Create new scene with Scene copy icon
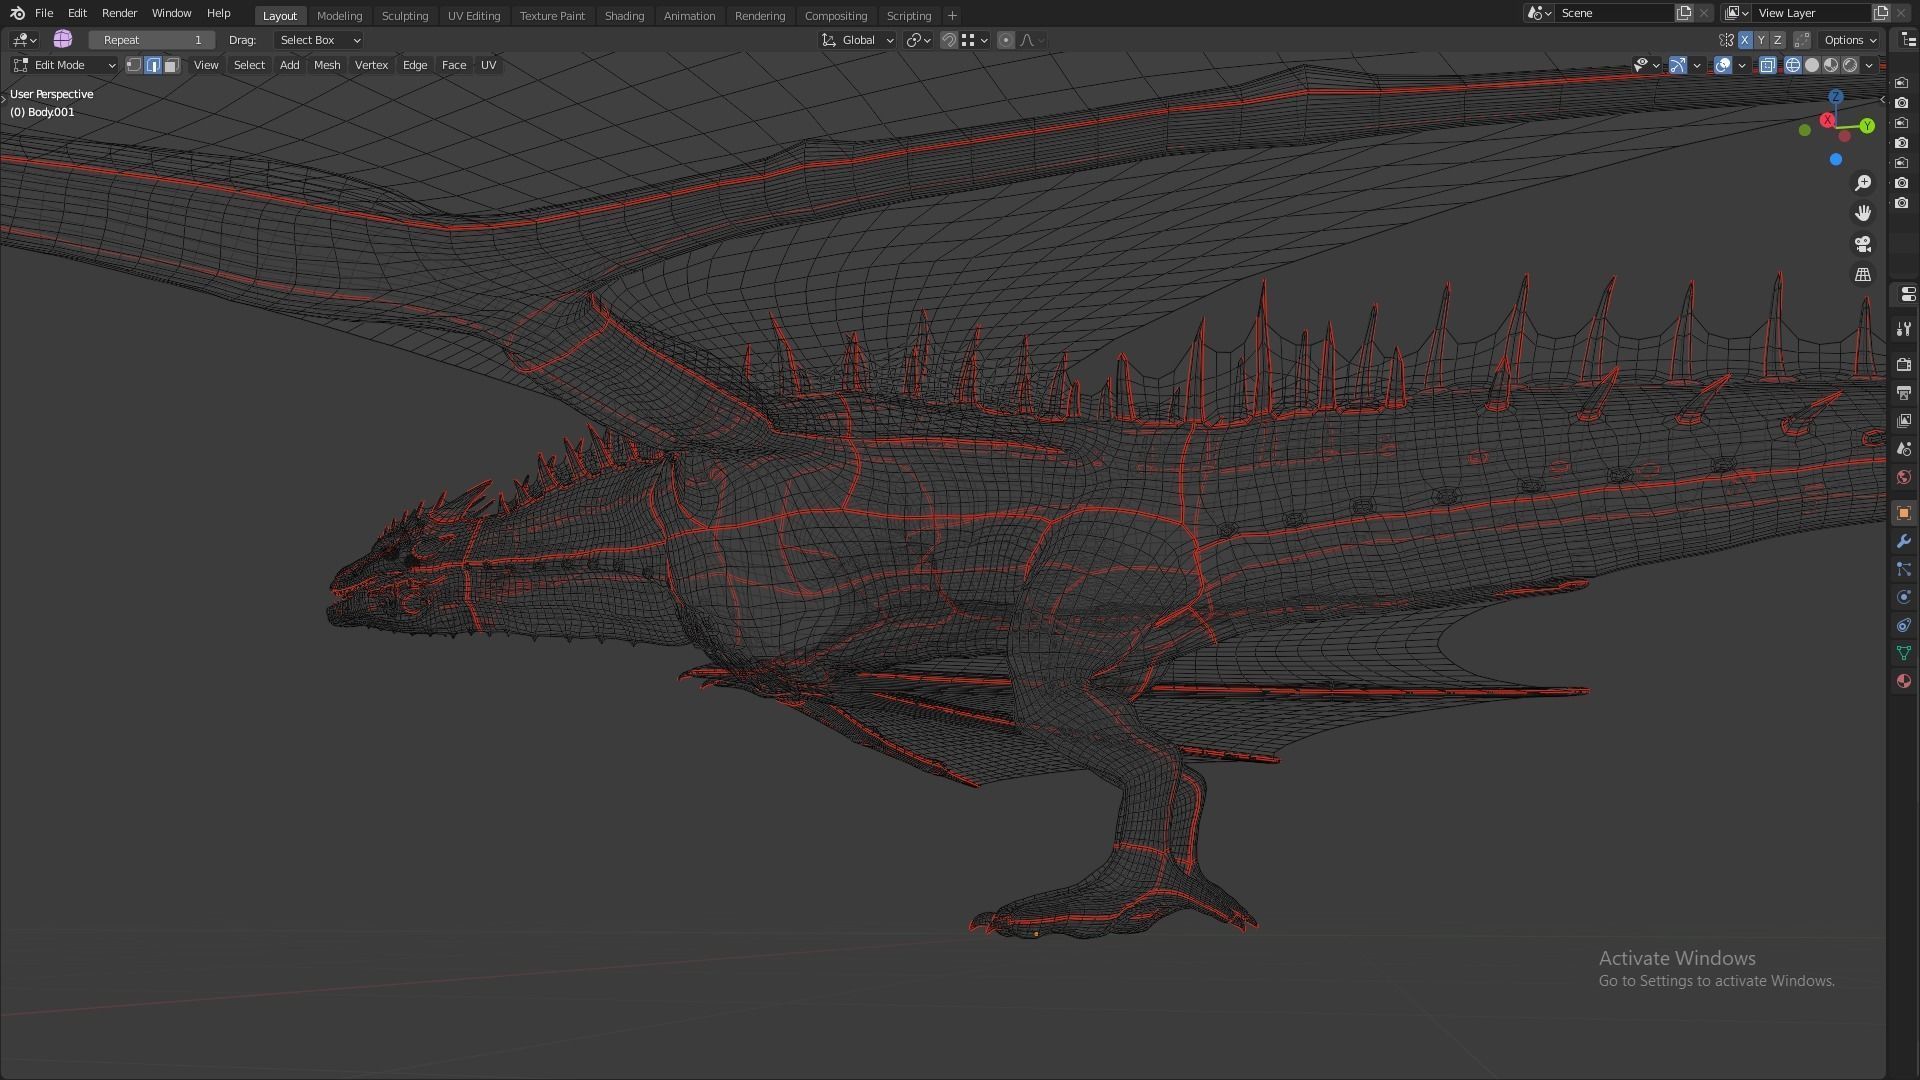 [x=1684, y=13]
